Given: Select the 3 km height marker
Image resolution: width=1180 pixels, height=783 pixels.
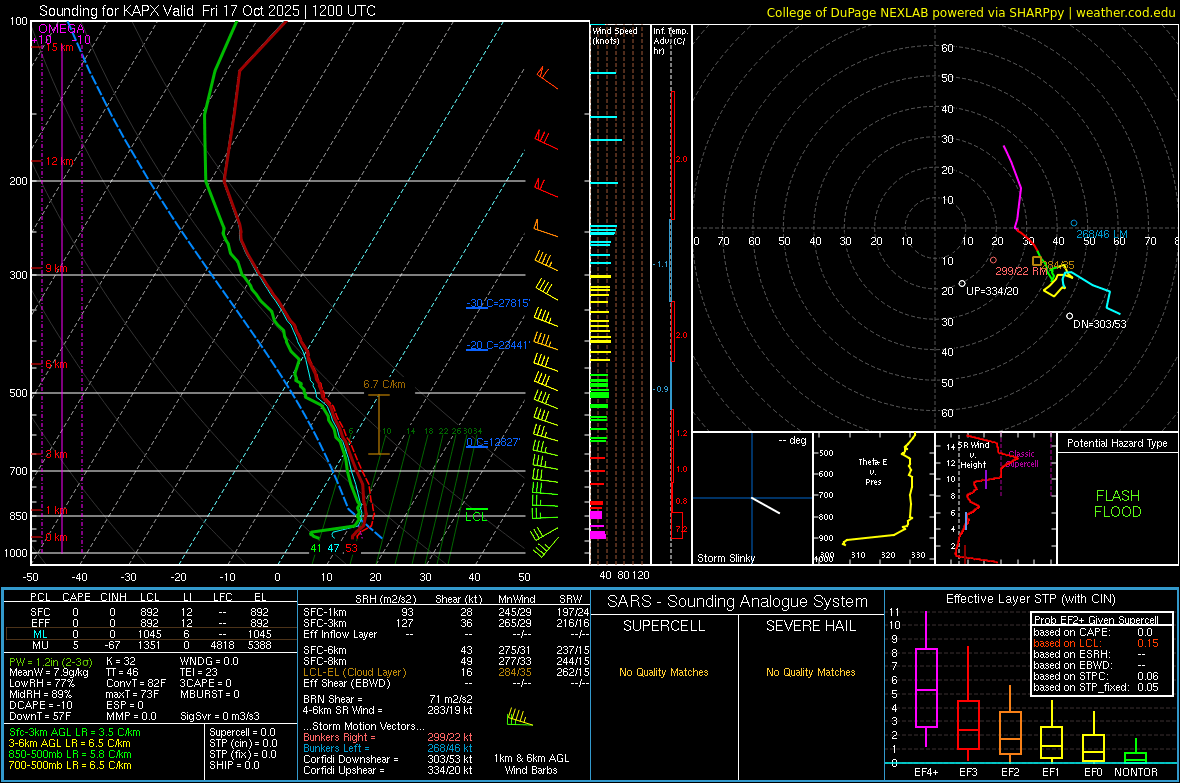Looking at the screenshot, I should pos(56,454).
